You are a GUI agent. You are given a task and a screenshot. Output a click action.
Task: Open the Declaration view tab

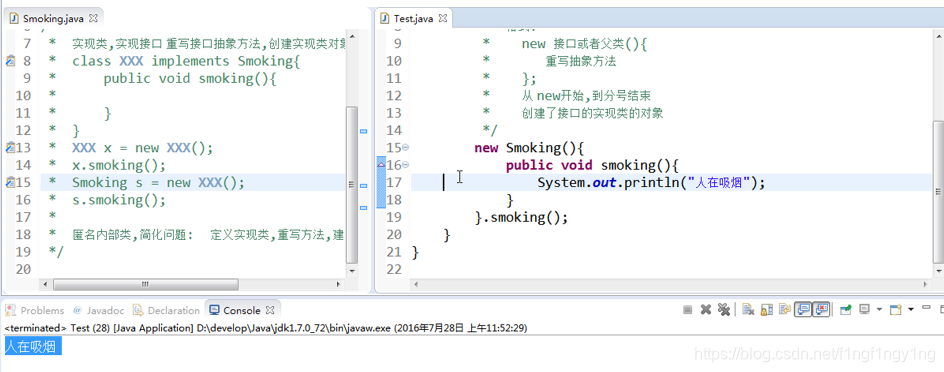click(x=166, y=311)
